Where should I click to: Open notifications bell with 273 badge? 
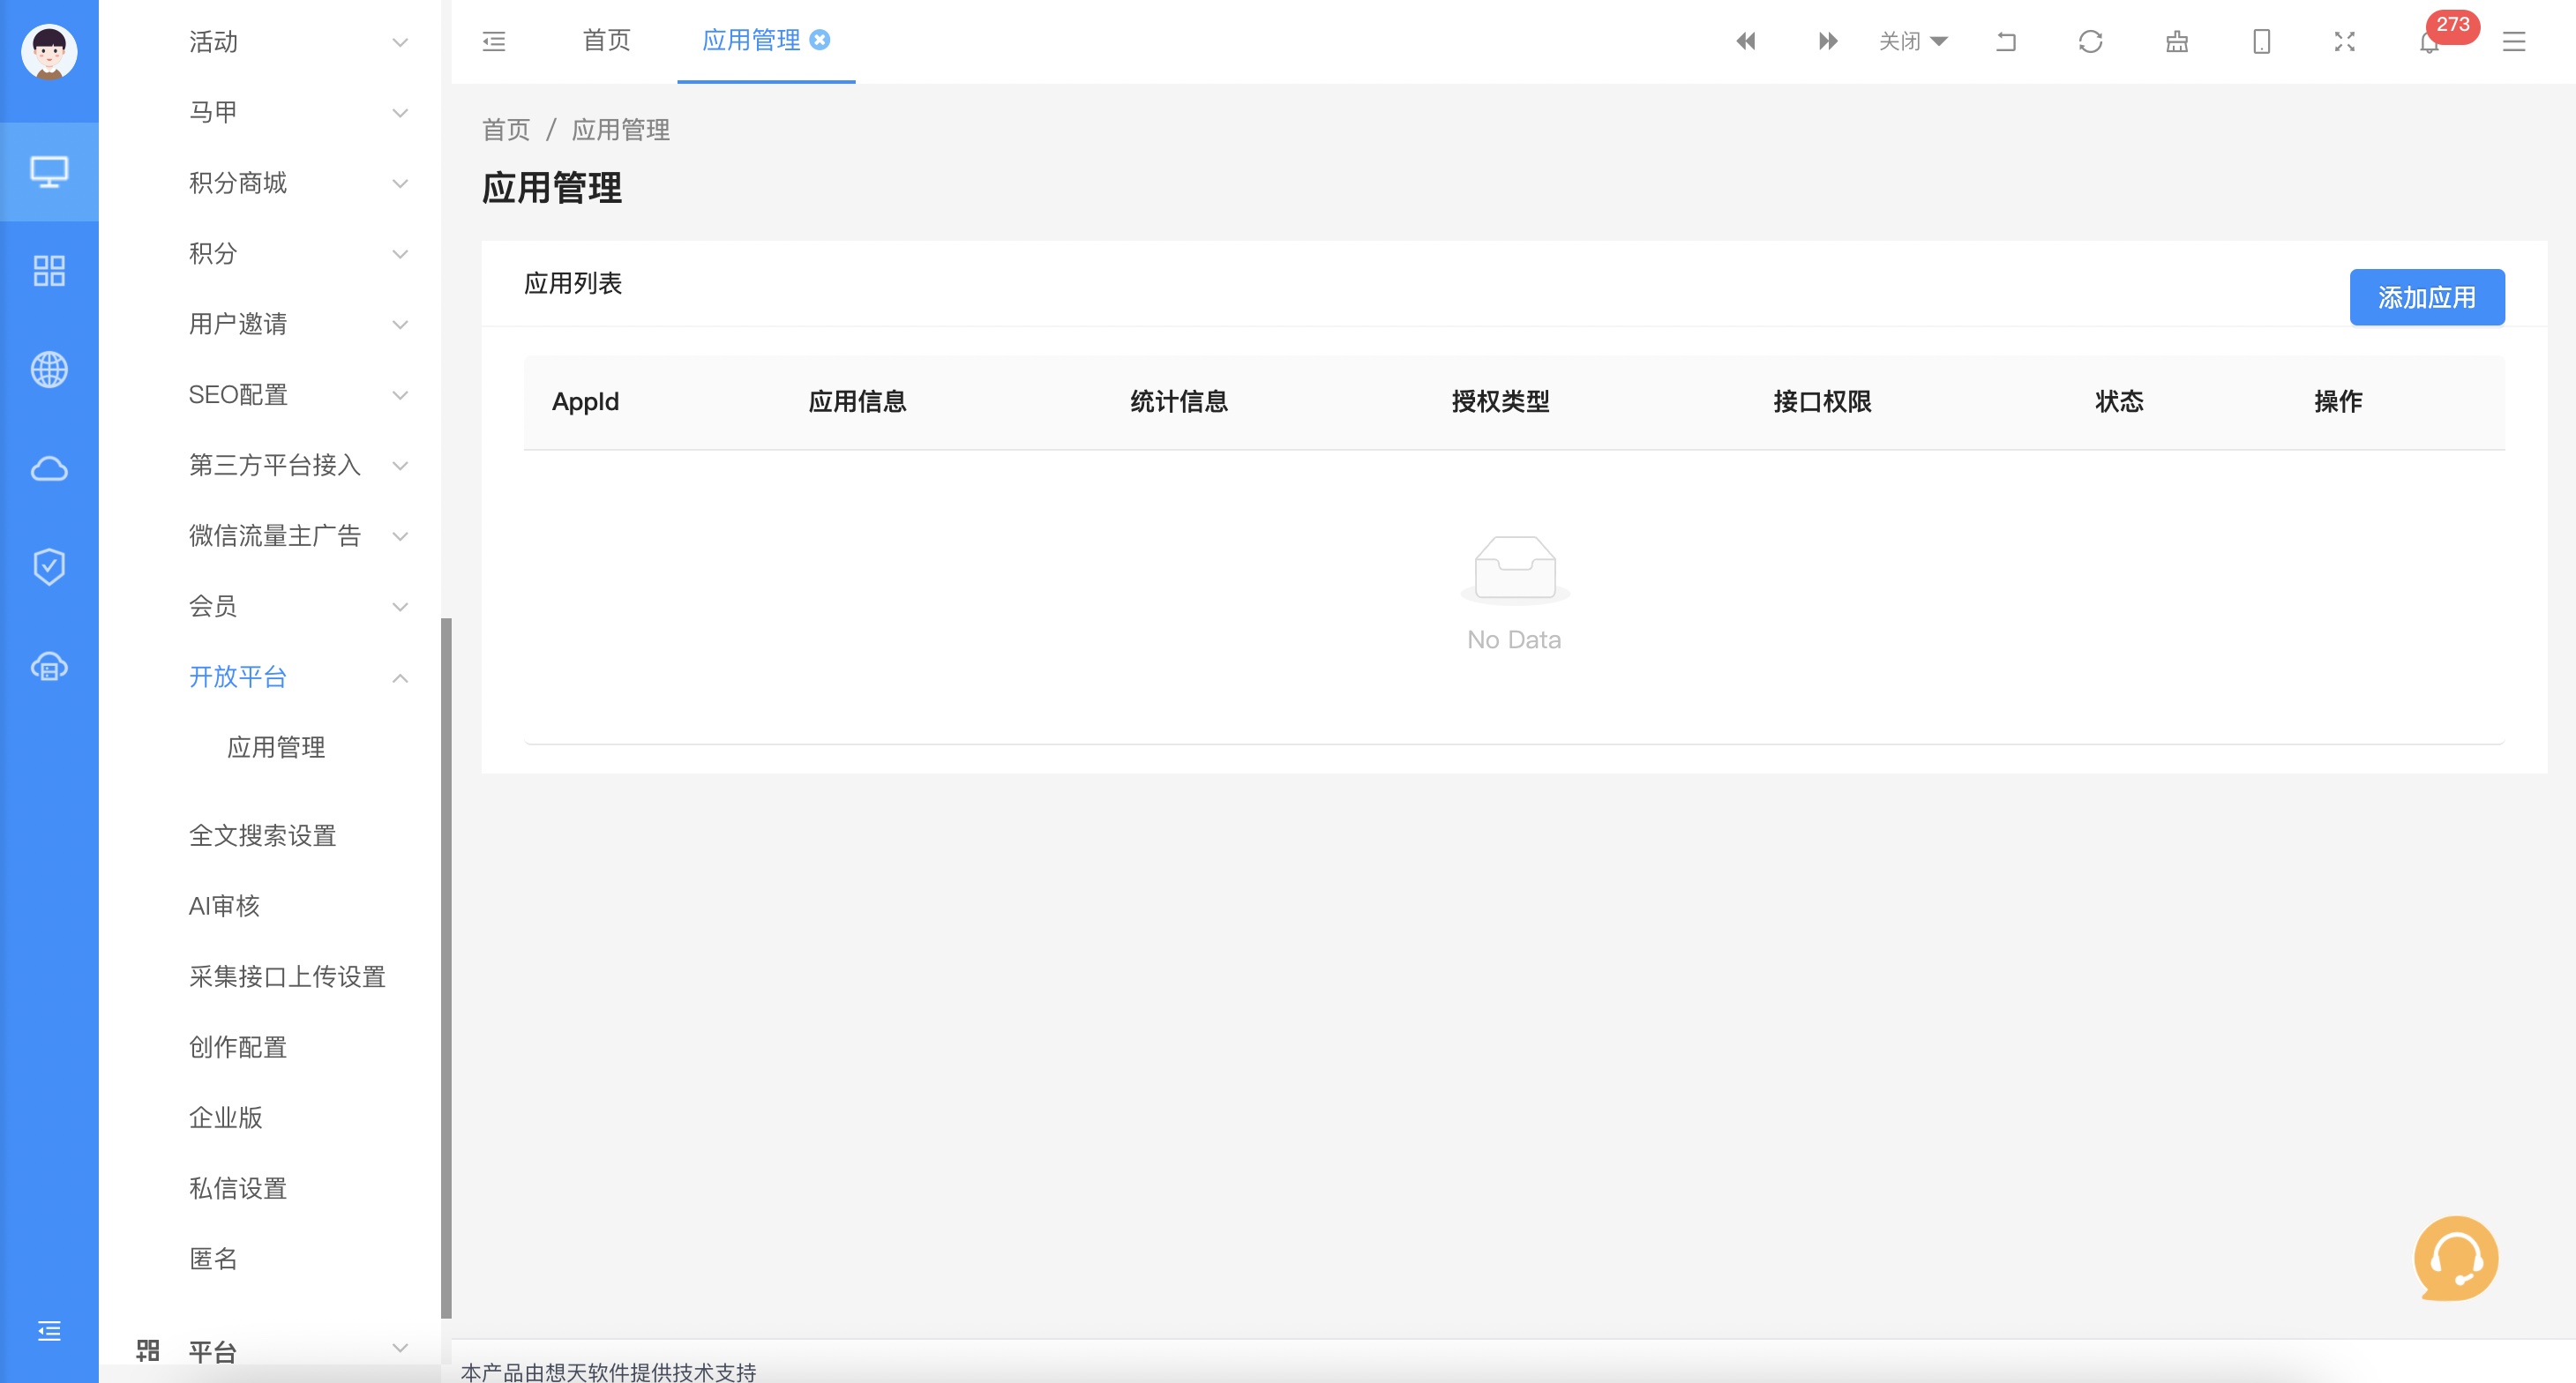pyautogui.click(x=2430, y=42)
